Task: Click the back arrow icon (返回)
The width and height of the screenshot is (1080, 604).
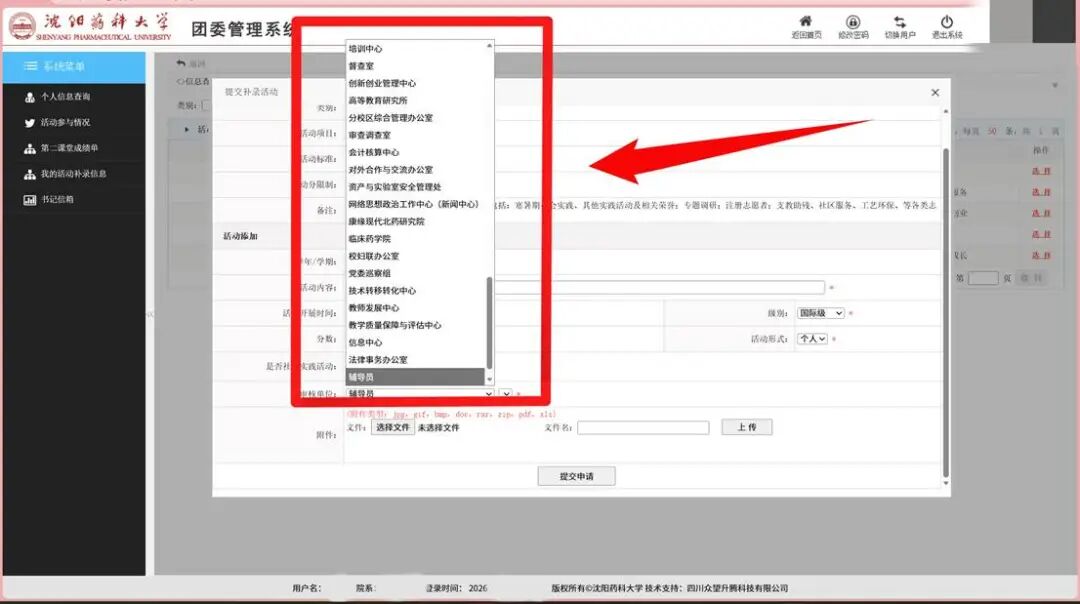Action: (x=180, y=63)
